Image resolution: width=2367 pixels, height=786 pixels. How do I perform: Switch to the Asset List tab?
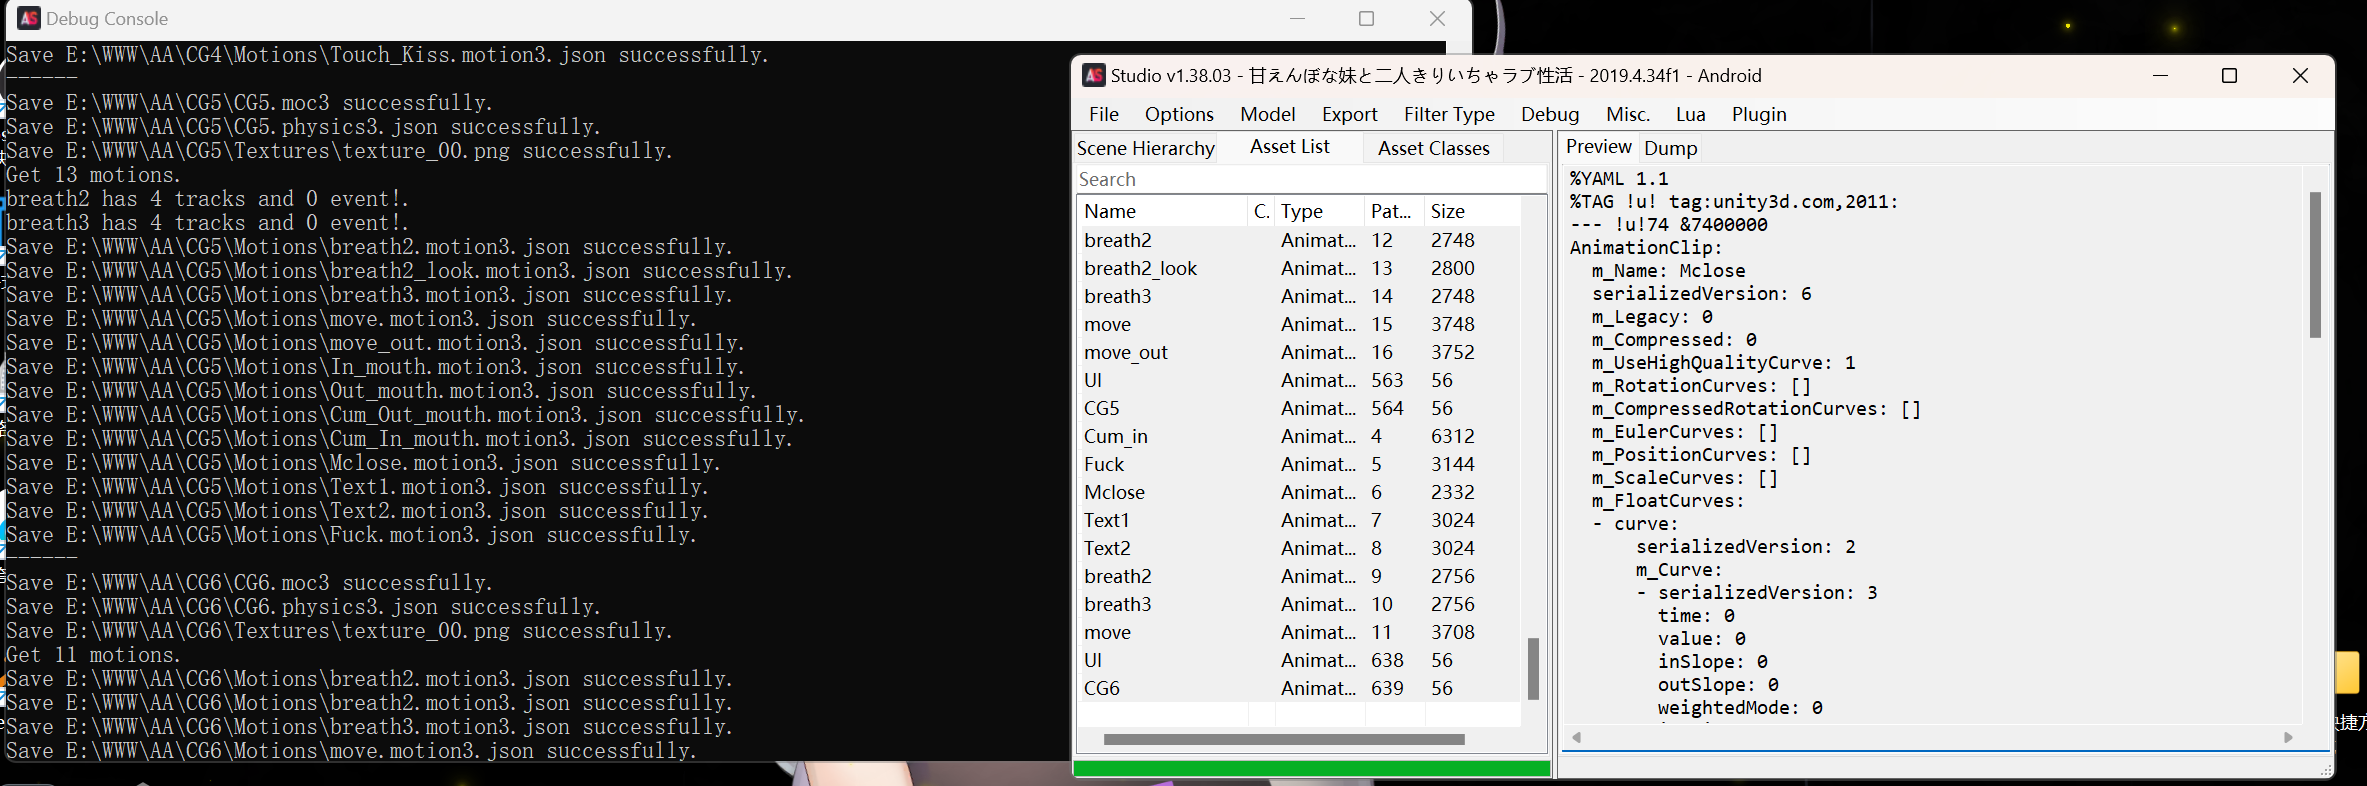(1290, 147)
